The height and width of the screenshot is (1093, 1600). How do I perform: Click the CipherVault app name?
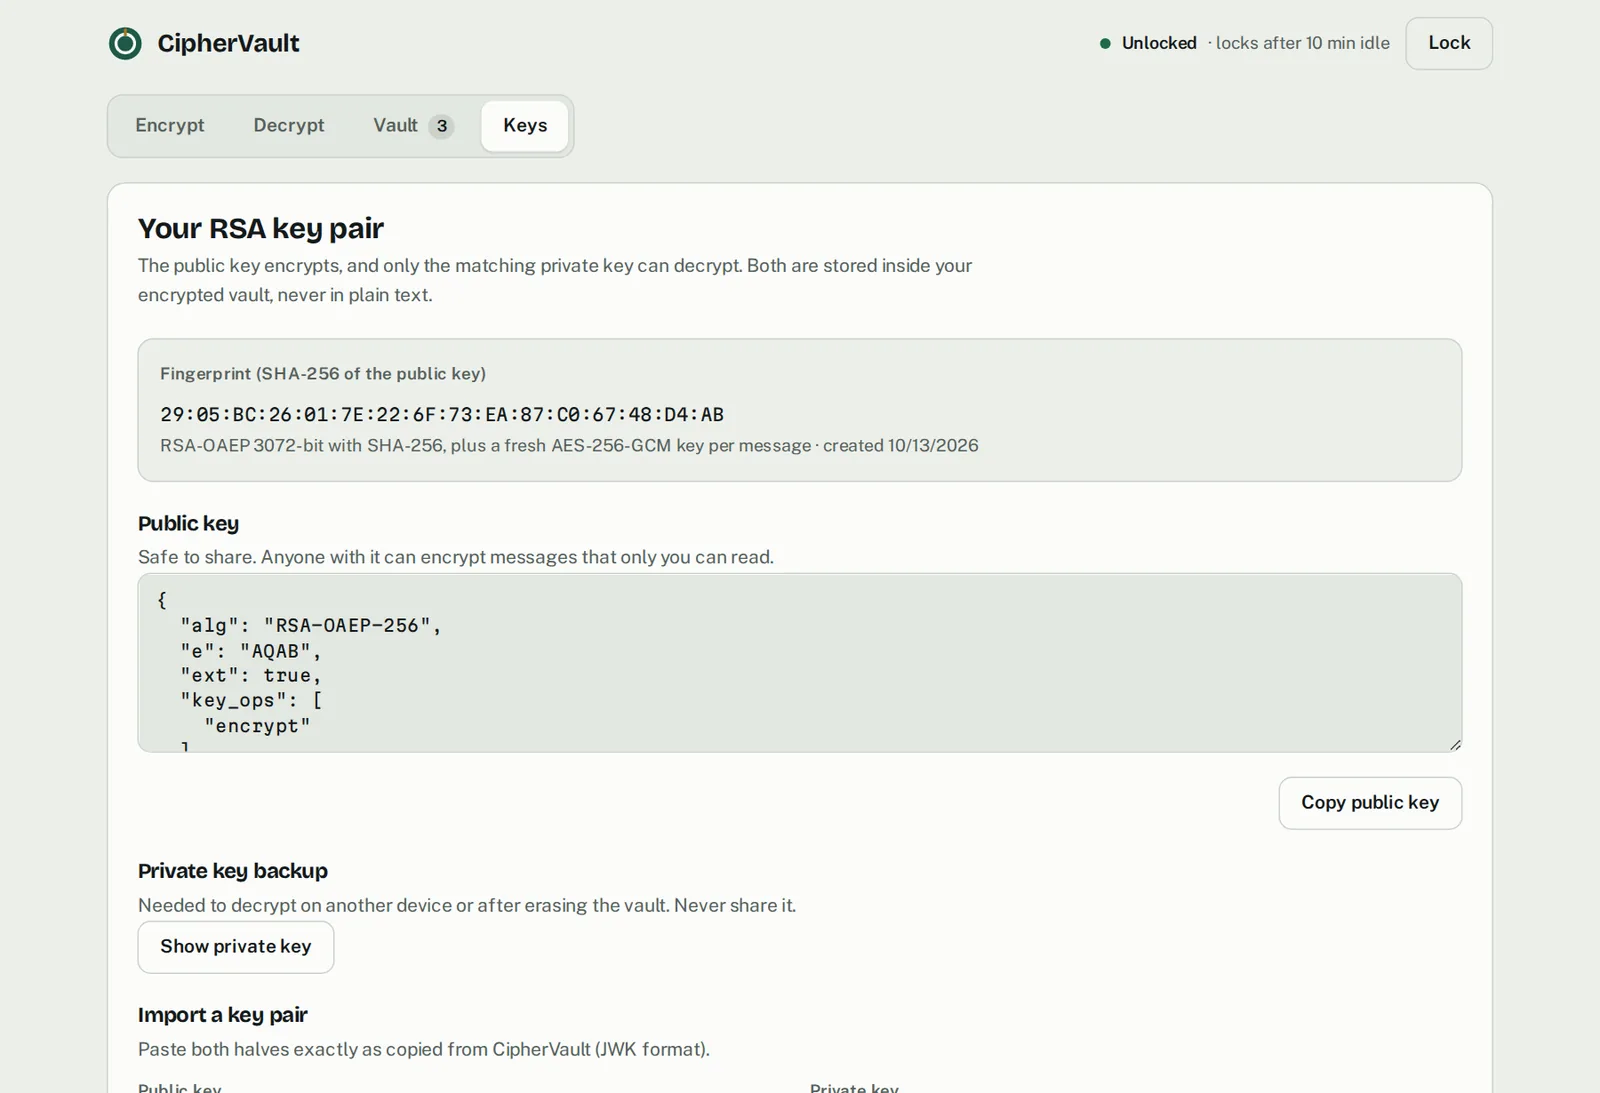[x=229, y=43]
